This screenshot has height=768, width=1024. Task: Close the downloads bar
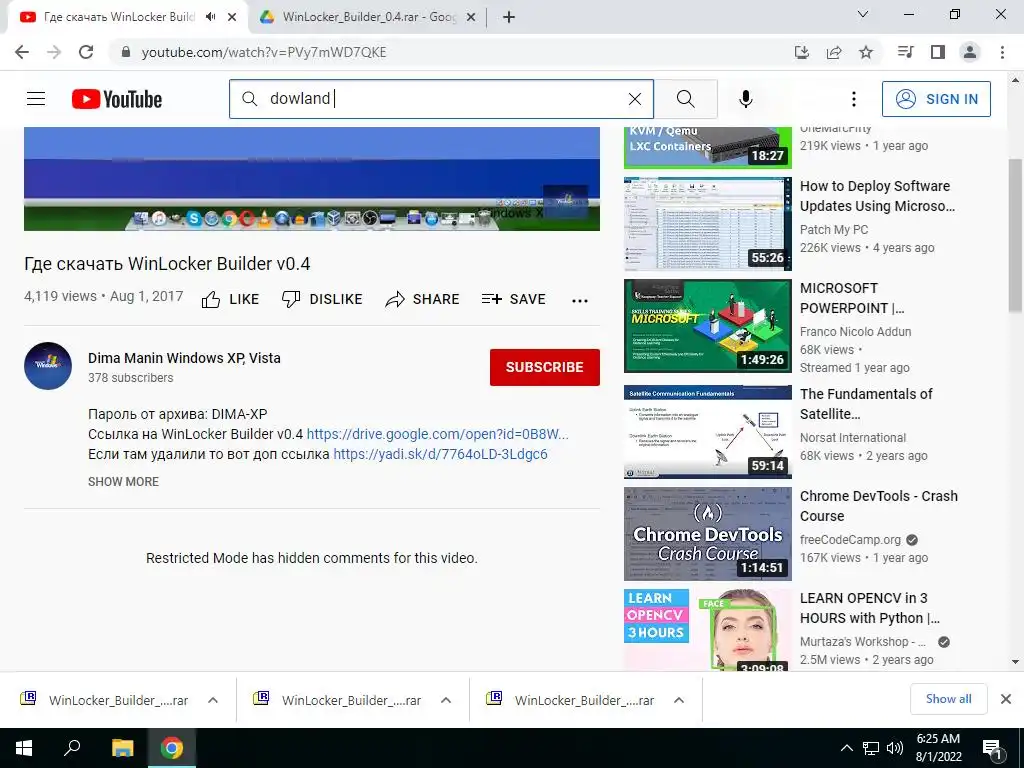tap(1006, 699)
